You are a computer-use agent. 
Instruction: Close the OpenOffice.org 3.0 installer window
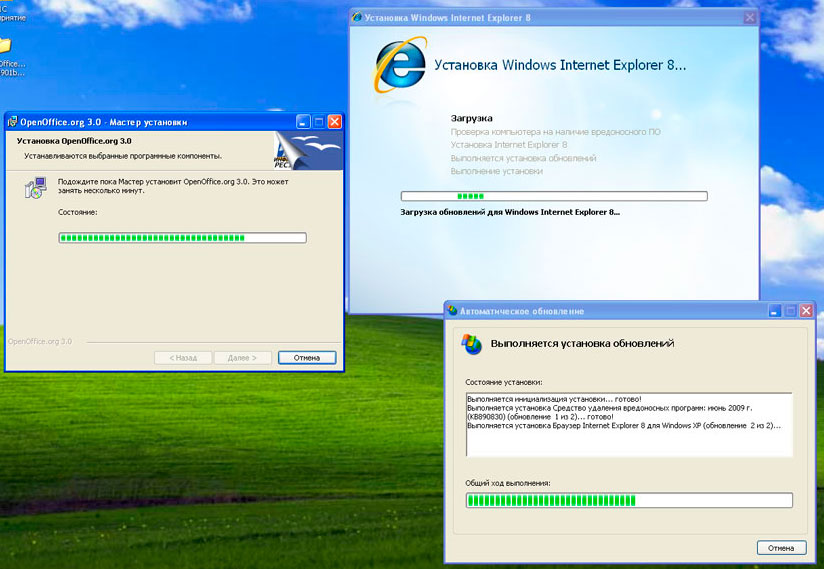(335, 122)
